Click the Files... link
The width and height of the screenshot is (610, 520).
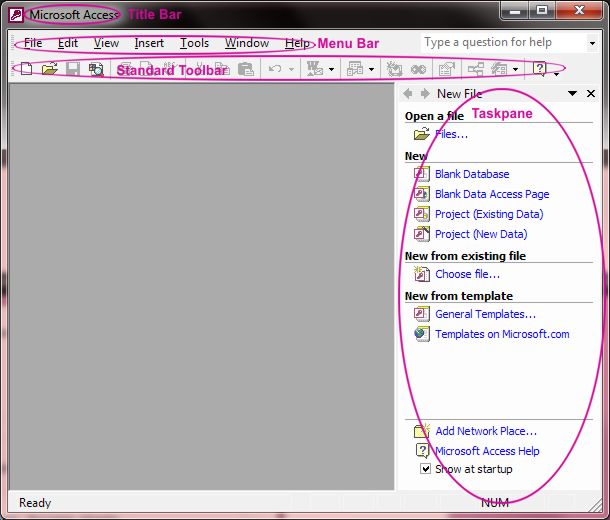(451, 134)
